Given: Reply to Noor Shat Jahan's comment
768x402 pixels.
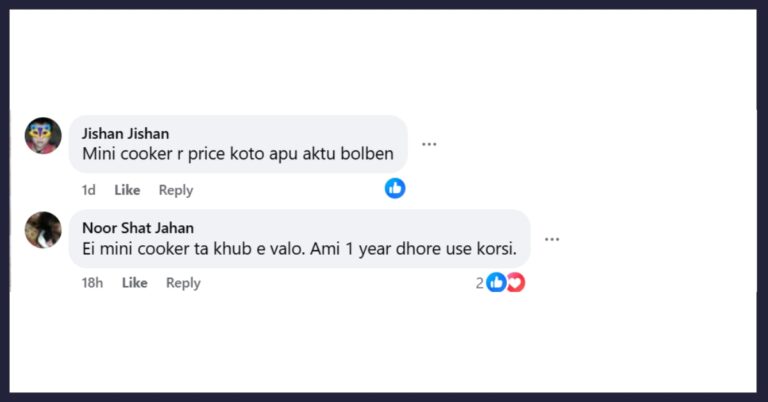Looking at the screenshot, I should point(183,283).
